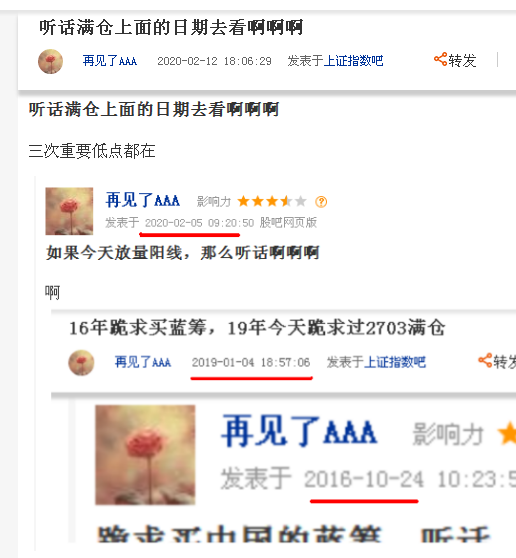Open 上证指数吧 link in 2019-01-04 post
Screen dimensions: 516x558
[x=395, y=362]
